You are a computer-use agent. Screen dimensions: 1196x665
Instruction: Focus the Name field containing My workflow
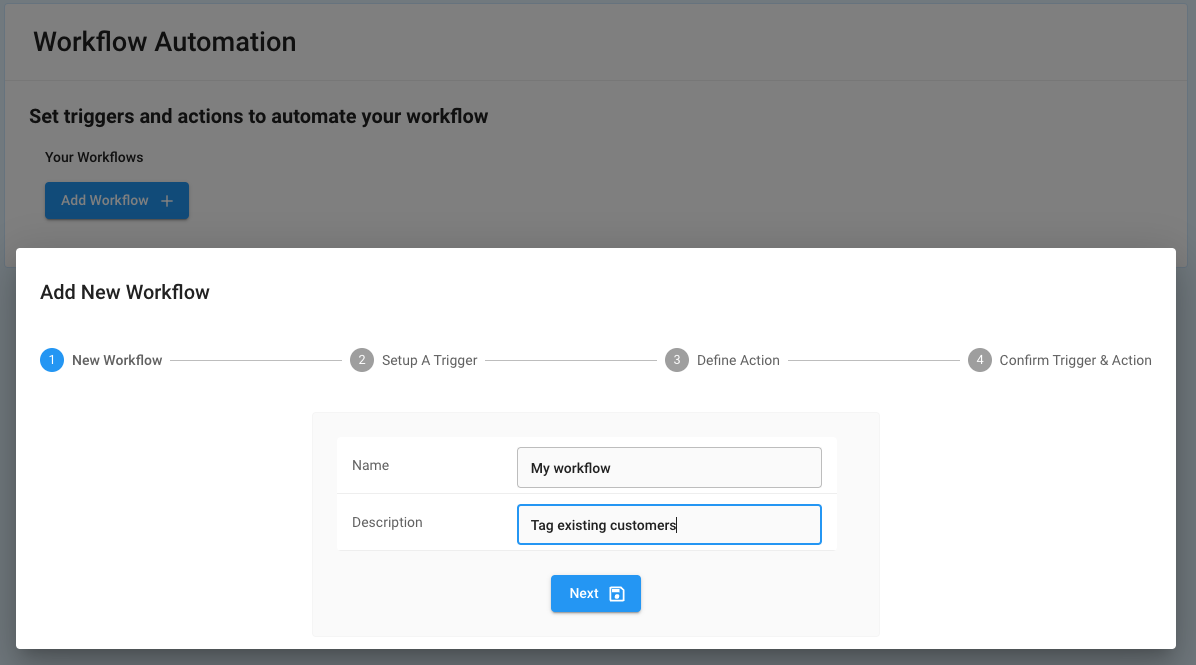pyautogui.click(x=669, y=468)
